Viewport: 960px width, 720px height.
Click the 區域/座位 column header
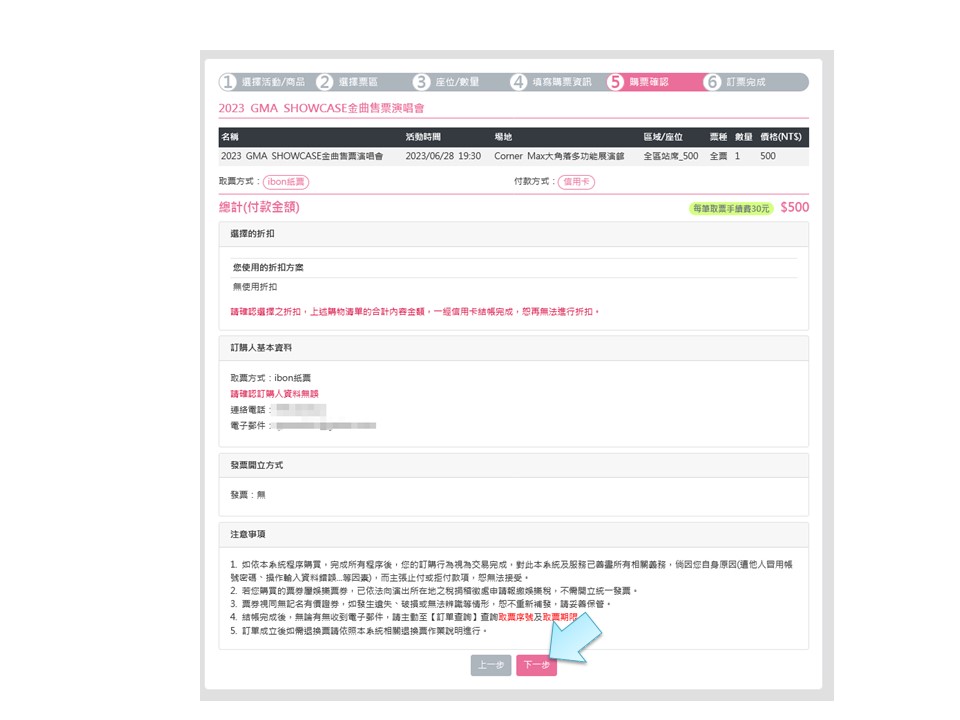click(x=663, y=137)
